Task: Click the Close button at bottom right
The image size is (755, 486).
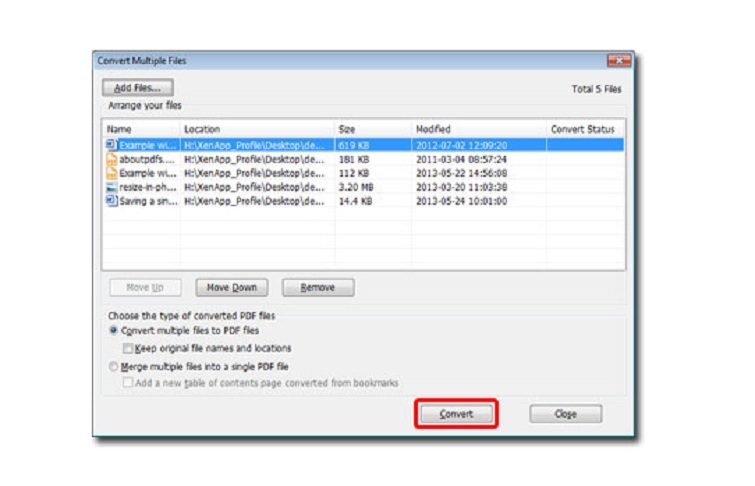Action: [x=565, y=414]
